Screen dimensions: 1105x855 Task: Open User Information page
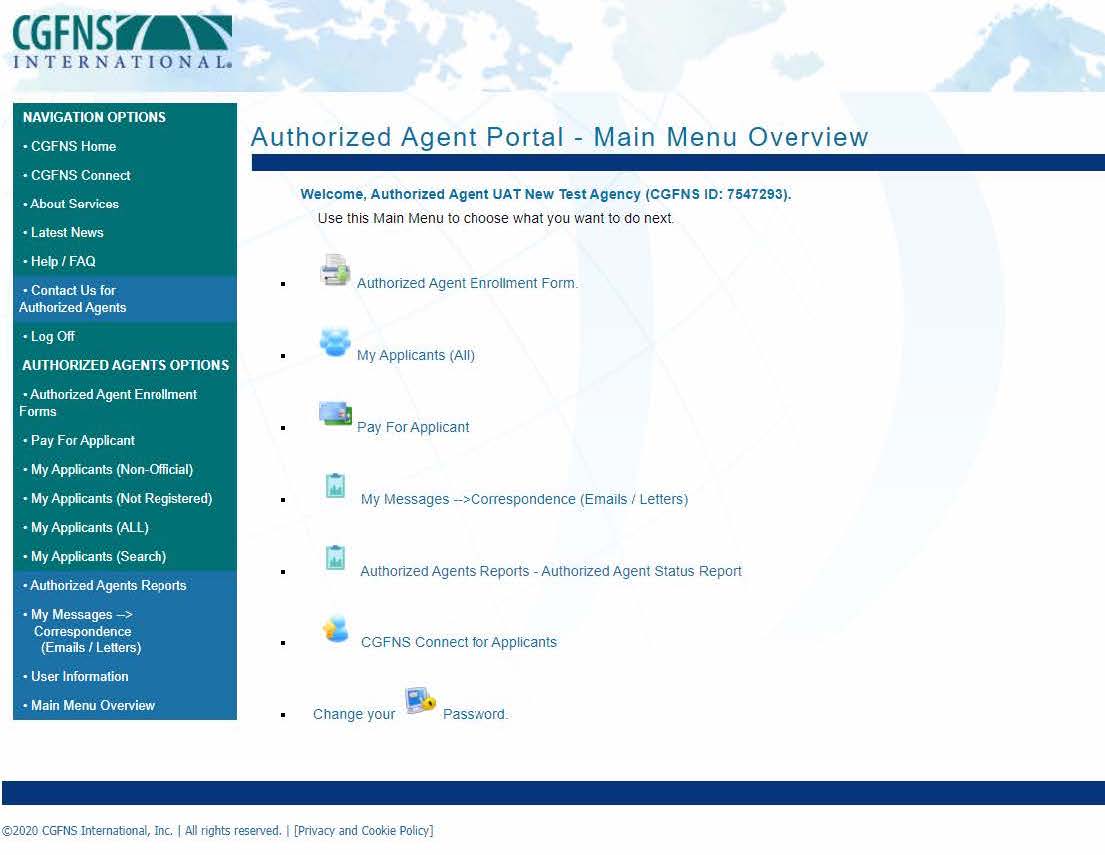click(x=80, y=676)
